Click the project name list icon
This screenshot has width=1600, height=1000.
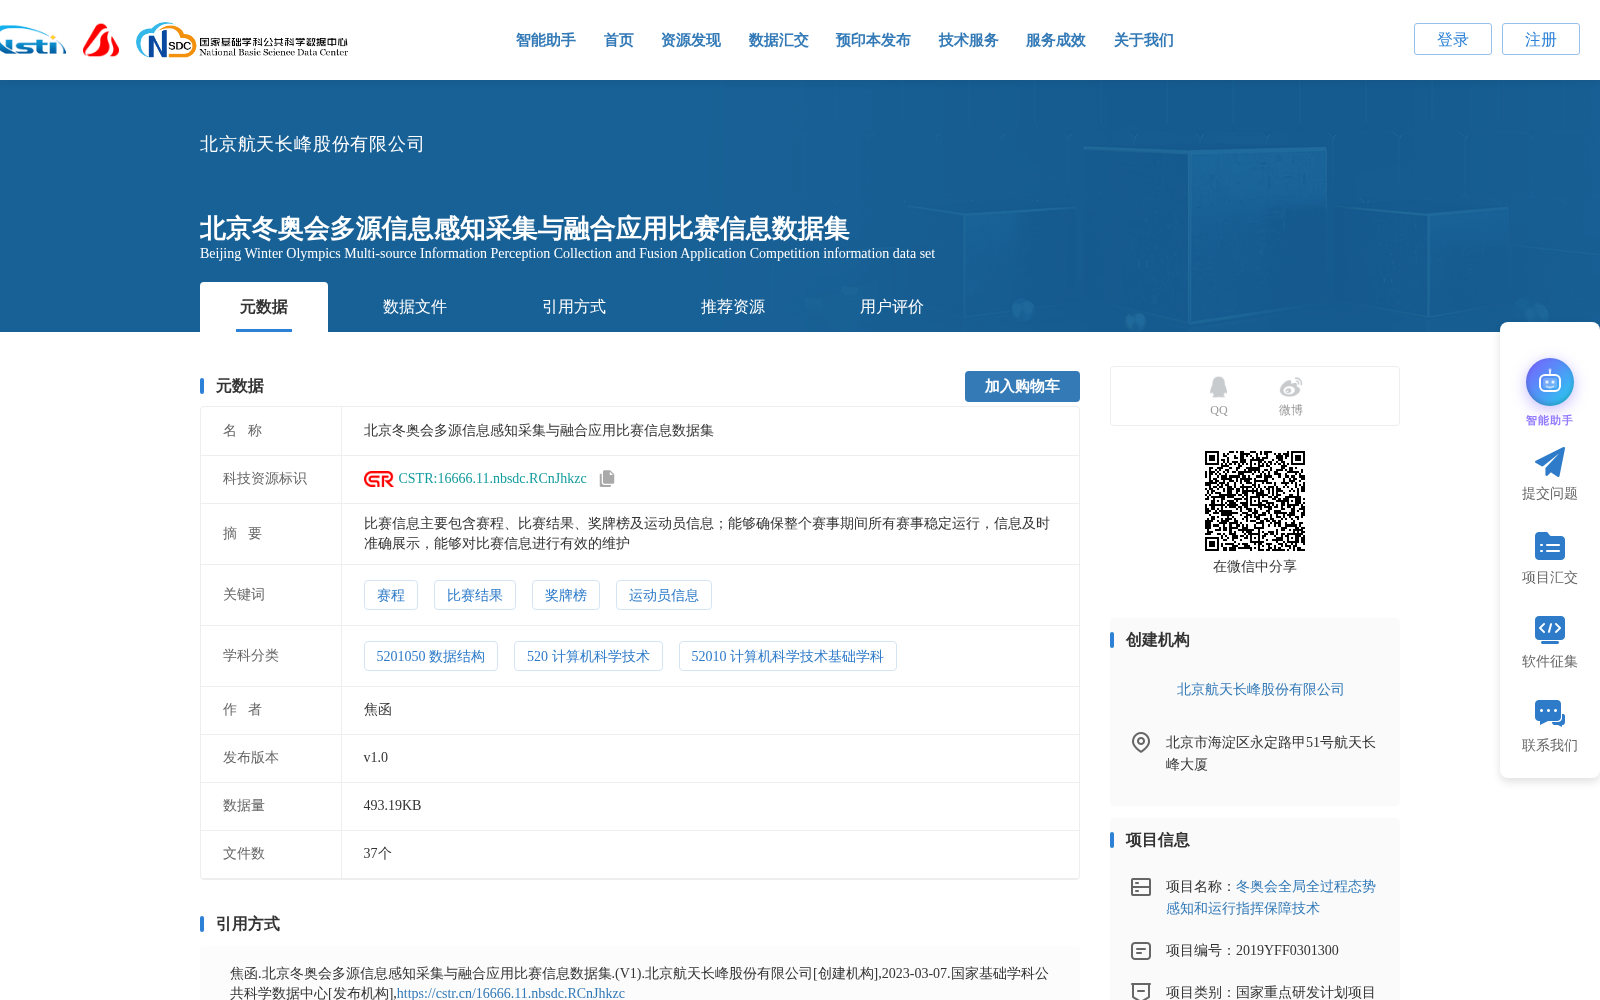(1141, 887)
